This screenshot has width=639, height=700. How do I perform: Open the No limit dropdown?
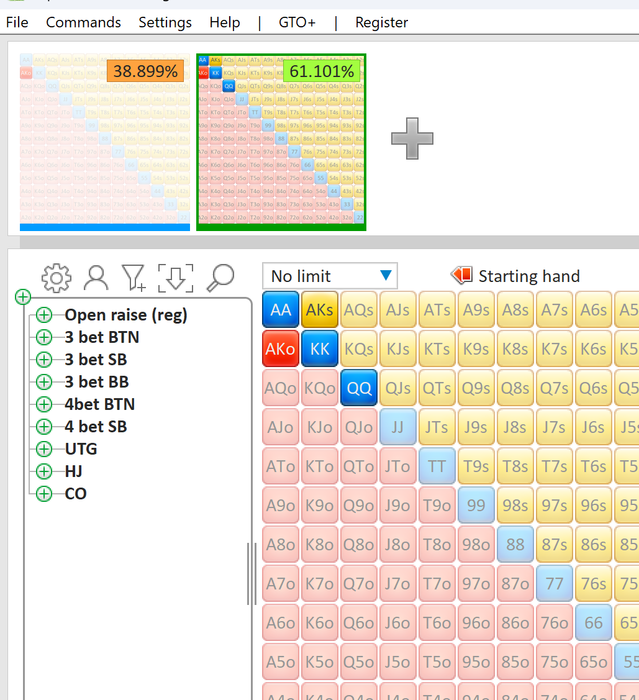click(x=330, y=276)
